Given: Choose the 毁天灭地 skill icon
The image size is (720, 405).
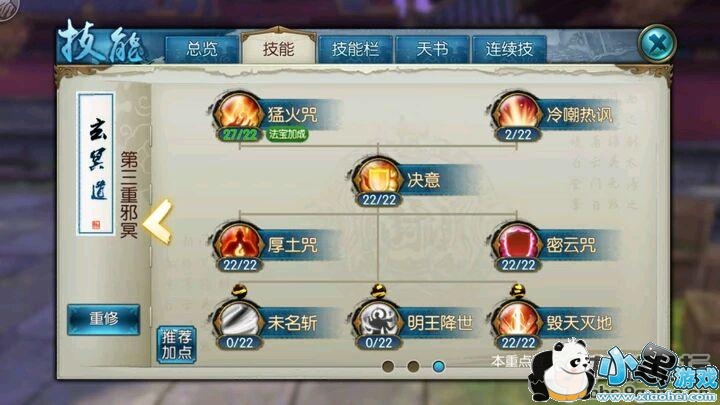Looking at the screenshot, I should pos(517,319).
